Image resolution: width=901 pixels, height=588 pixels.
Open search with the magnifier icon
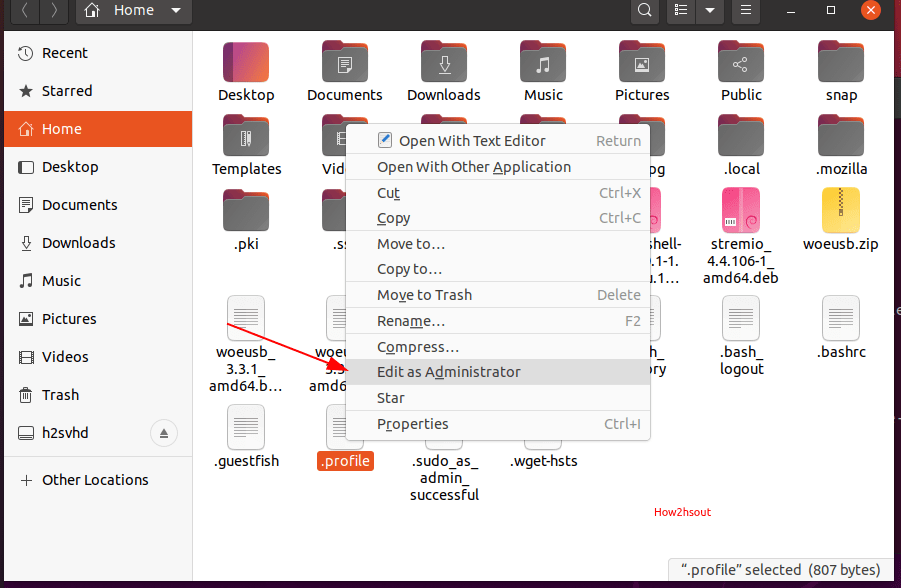coord(644,12)
